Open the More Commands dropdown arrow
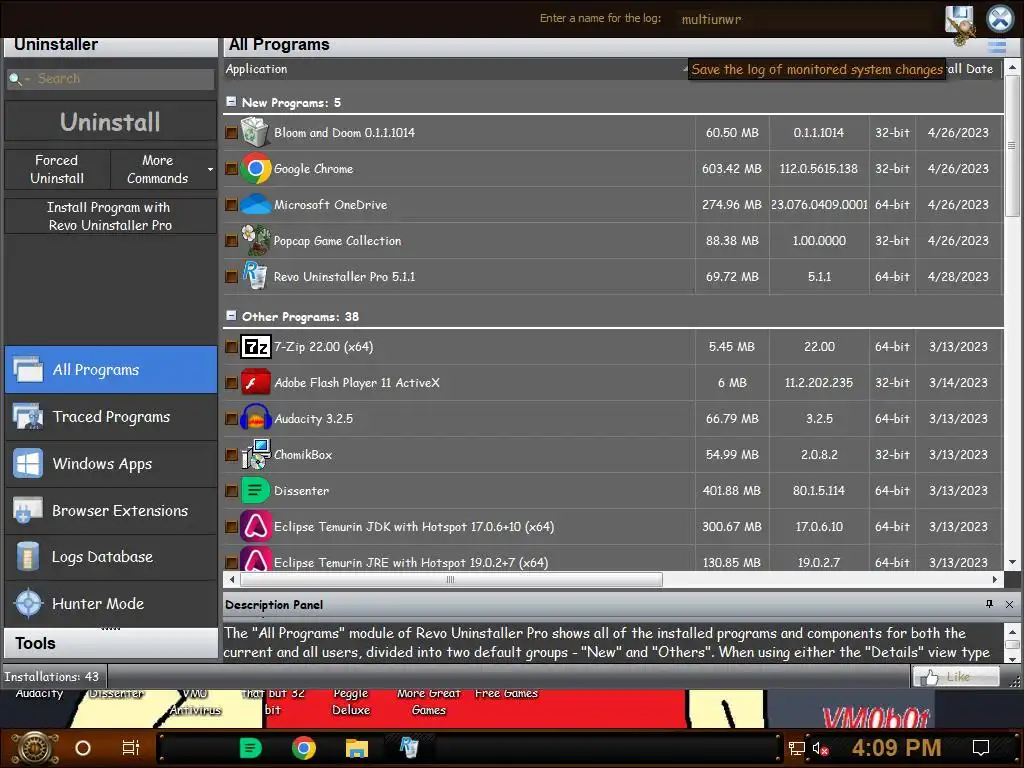Image resolution: width=1024 pixels, height=768 pixels. tap(210, 169)
